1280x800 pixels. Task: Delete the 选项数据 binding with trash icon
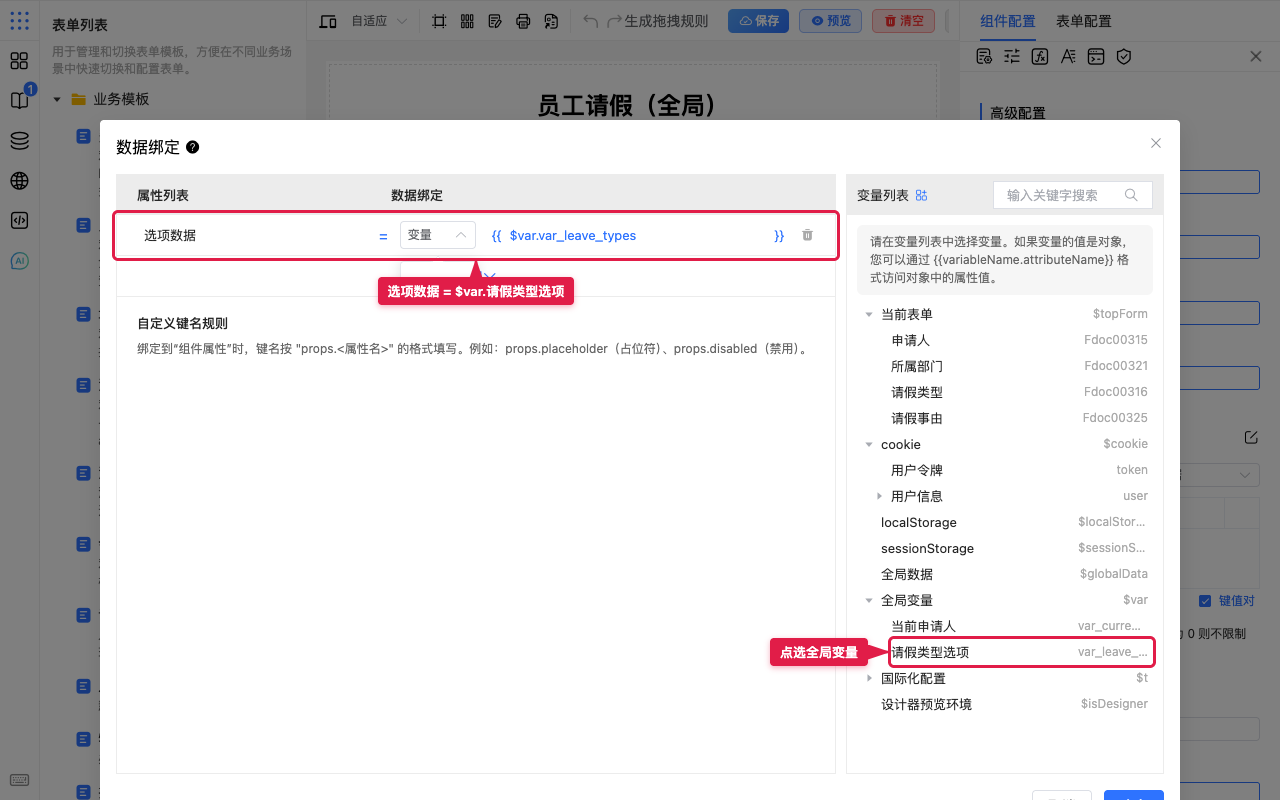807,235
